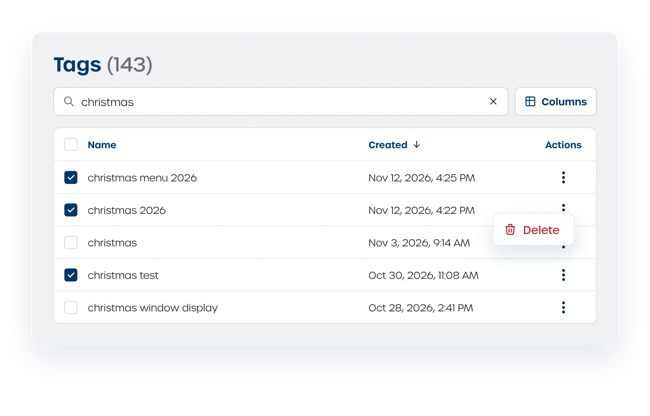Open actions menu for christmas test

pyautogui.click(x=563, y=275)
